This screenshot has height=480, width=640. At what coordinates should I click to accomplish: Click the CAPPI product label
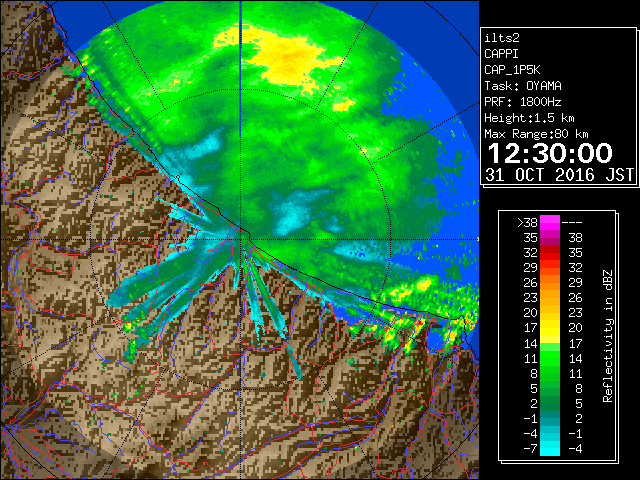tap(501, 54)
